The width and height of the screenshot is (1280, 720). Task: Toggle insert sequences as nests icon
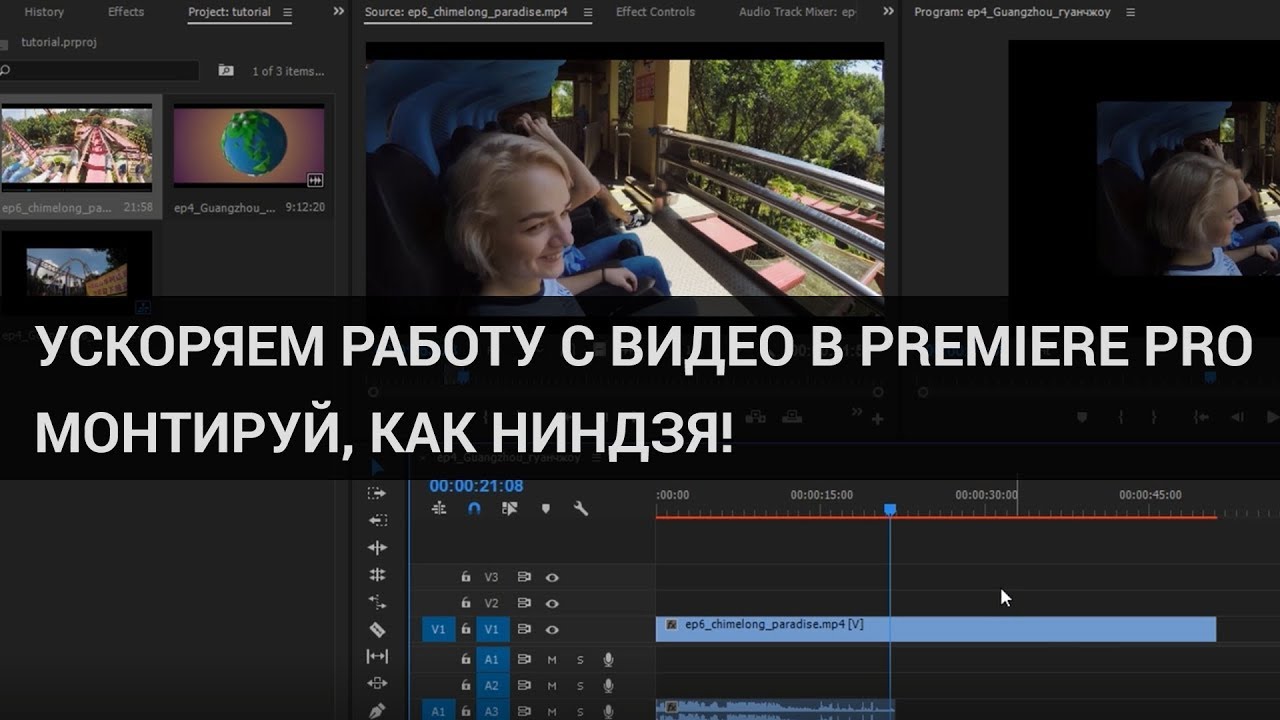point(439,508)
